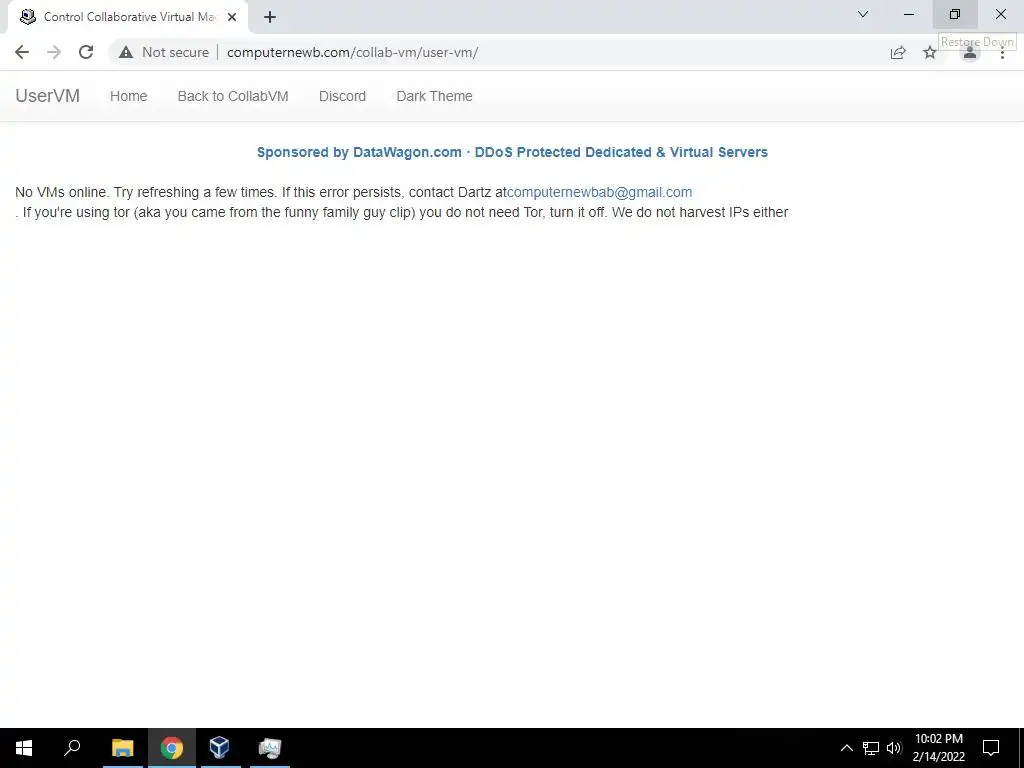1024x768 pixels.
Task: Open the volume tray icon
Action: point(894,748)
